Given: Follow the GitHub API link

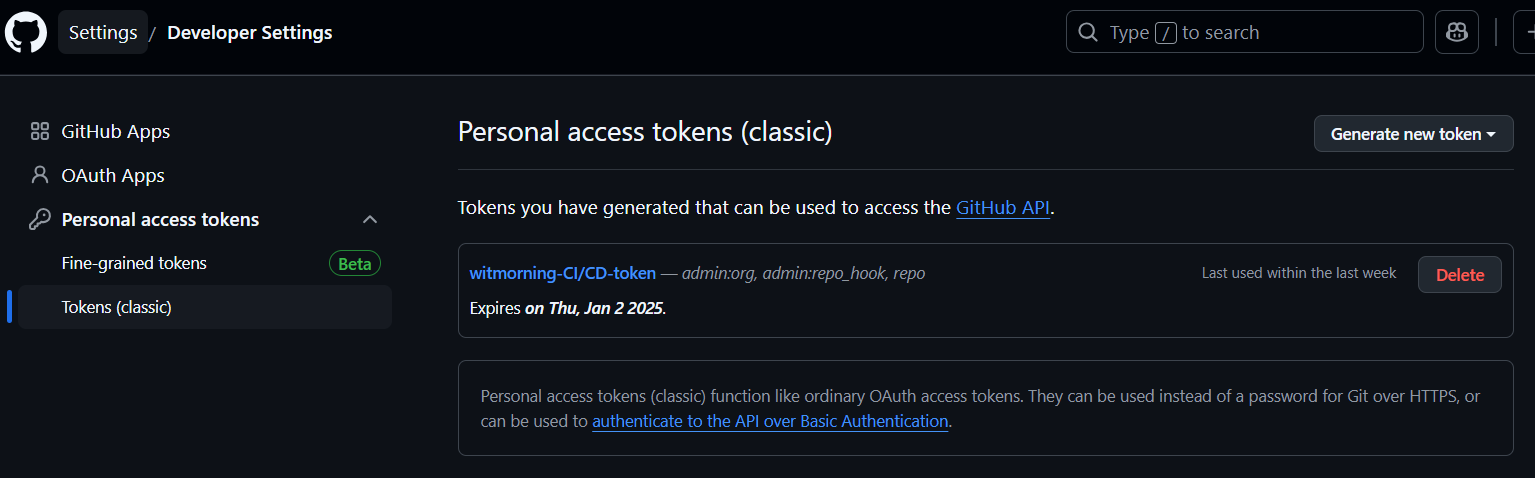Looking at the screenshot, I should click(1003, 208).
